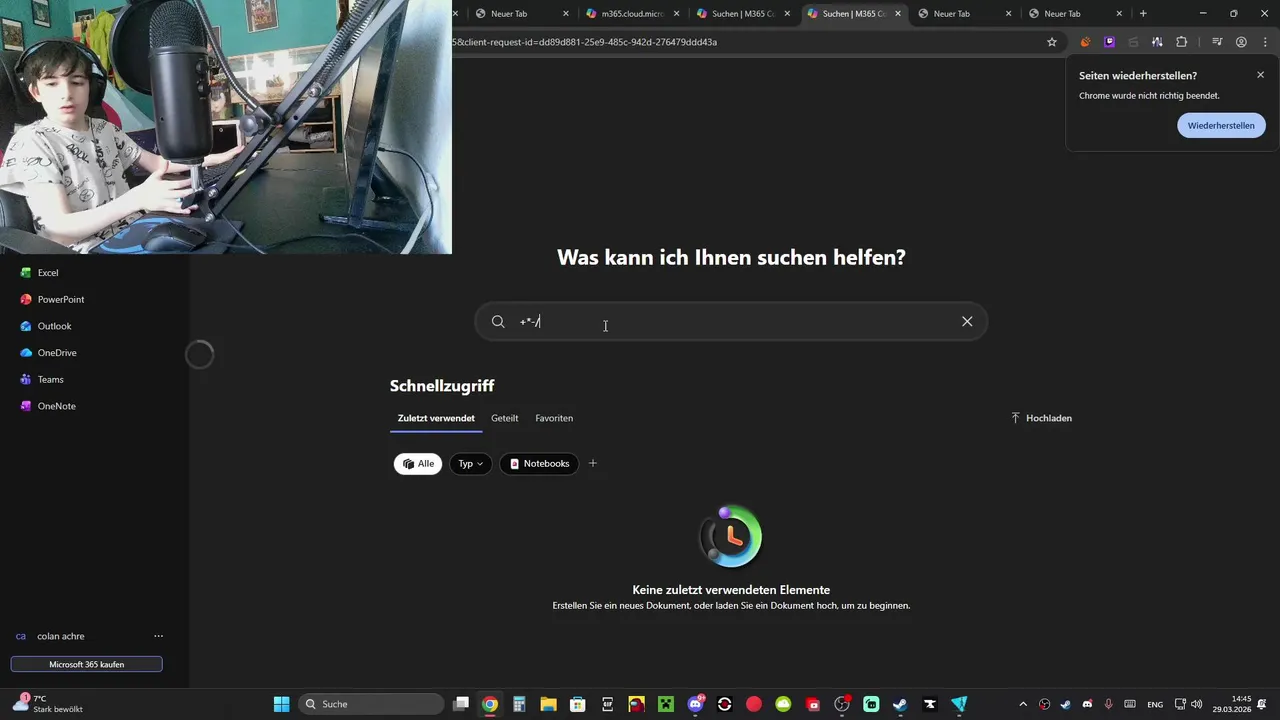Switch to the last Neuer Tab
The height and width of the screenshot is (720, 1280).
[x=1075, y=14]
